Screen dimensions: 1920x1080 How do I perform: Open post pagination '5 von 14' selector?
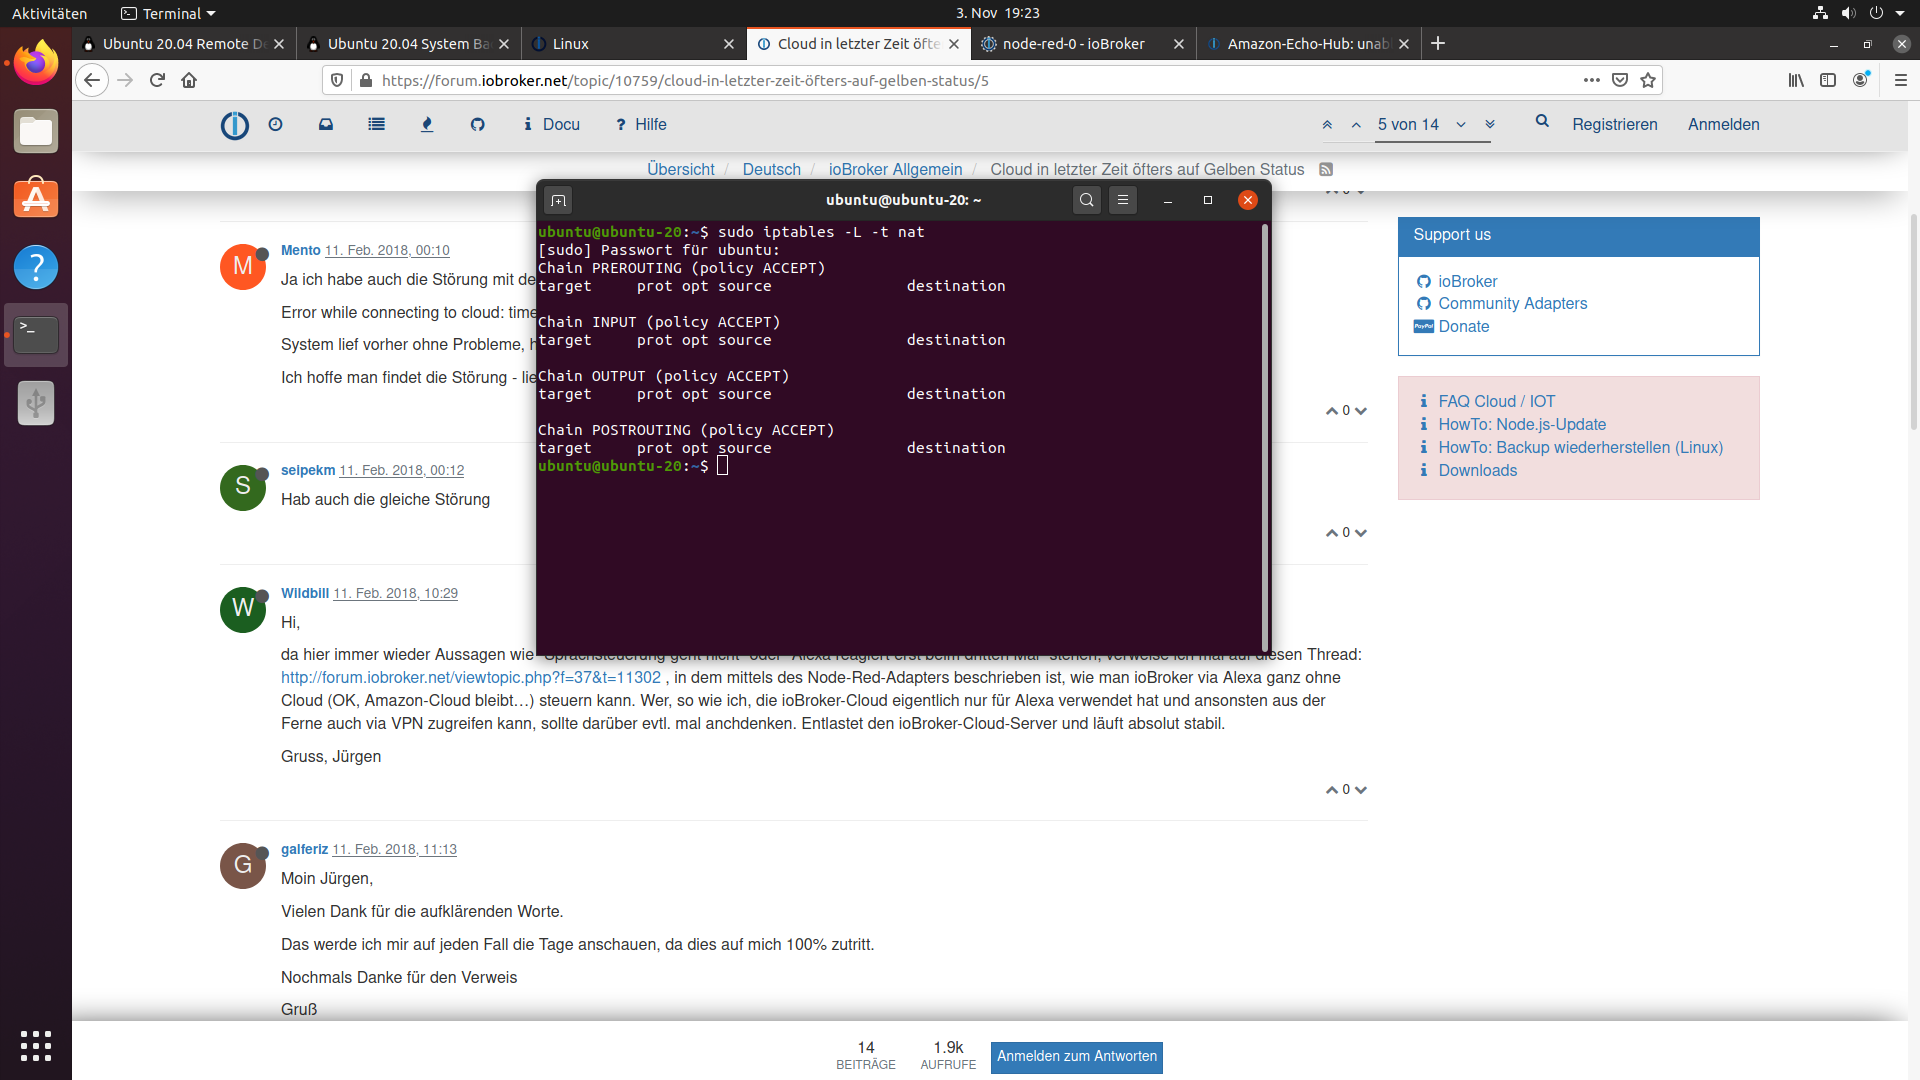(1408, 125)
